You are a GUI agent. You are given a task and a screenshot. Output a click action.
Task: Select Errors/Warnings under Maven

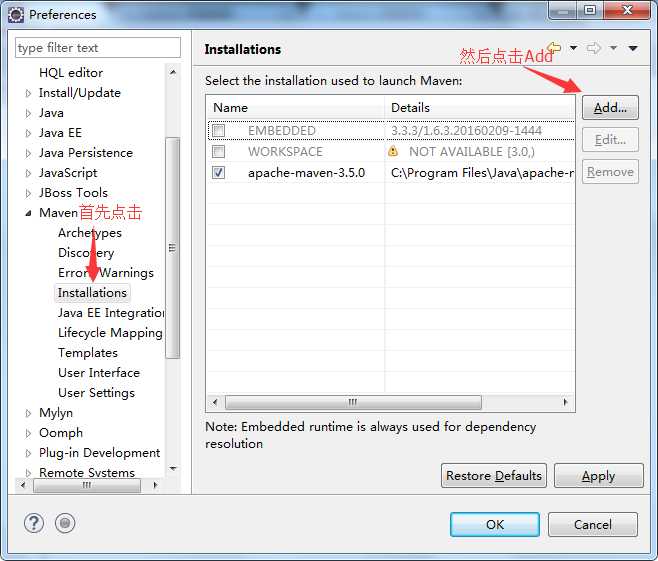tap(106, 273)
